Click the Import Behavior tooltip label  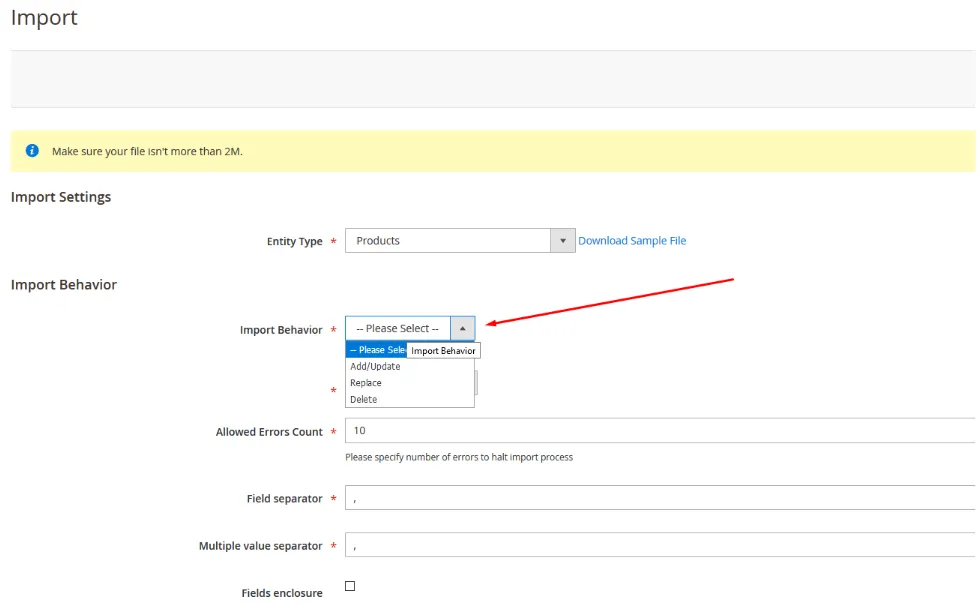click(x=444, y=350)
